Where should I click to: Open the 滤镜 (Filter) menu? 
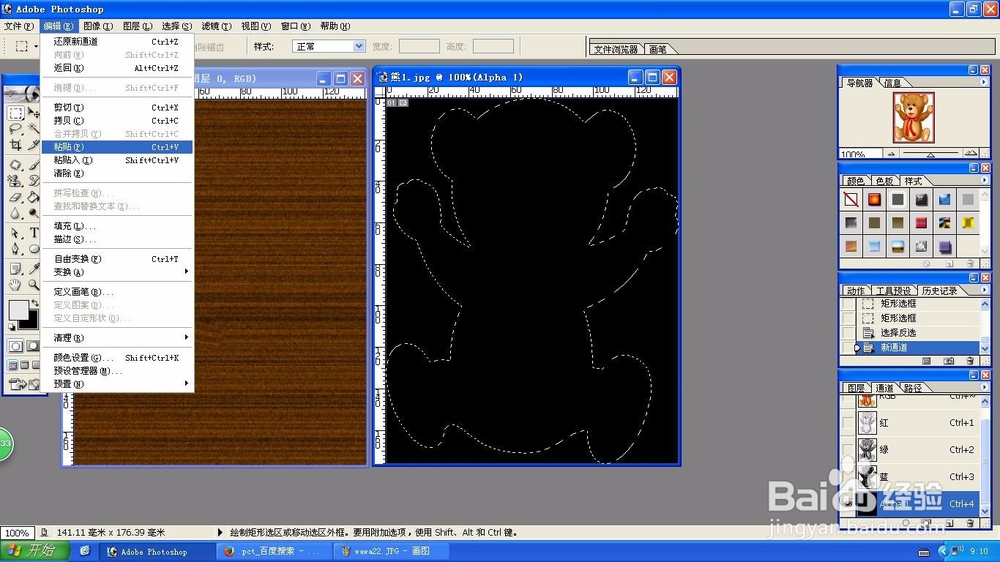pos(216,26)
